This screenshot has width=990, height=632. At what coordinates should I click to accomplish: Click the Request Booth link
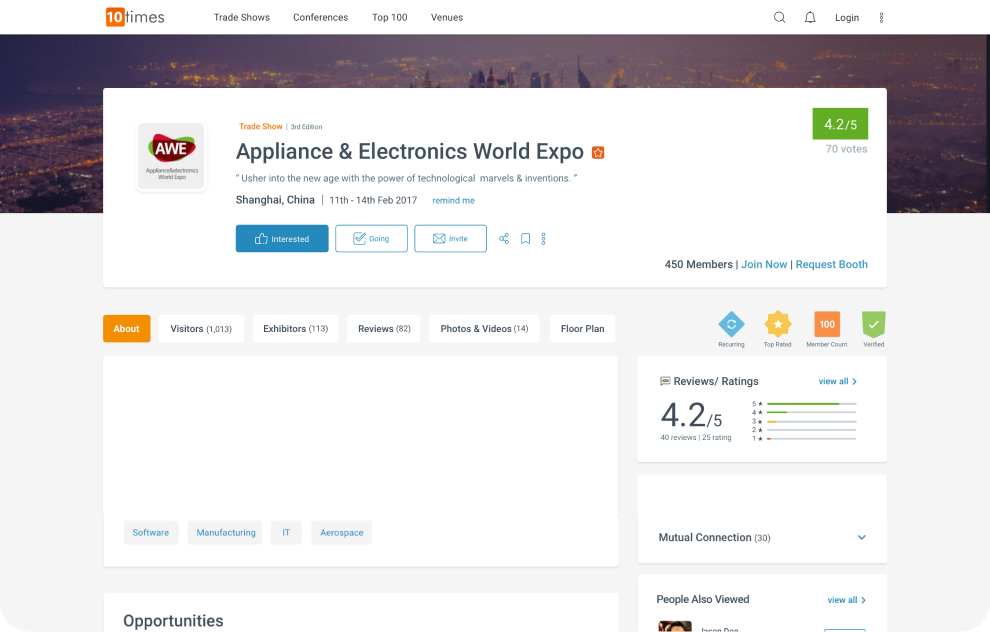(x=832, y=265)
